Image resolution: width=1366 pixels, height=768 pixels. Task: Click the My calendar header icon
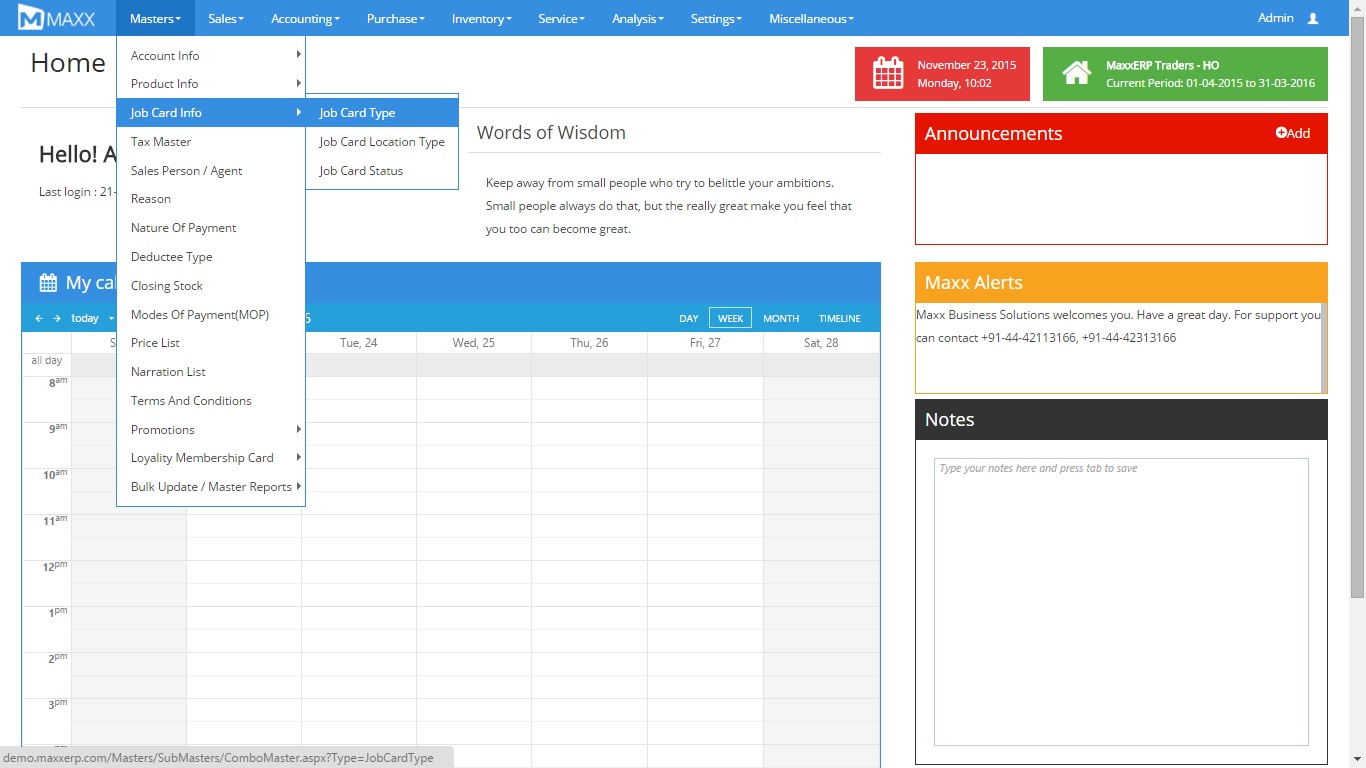48,283
